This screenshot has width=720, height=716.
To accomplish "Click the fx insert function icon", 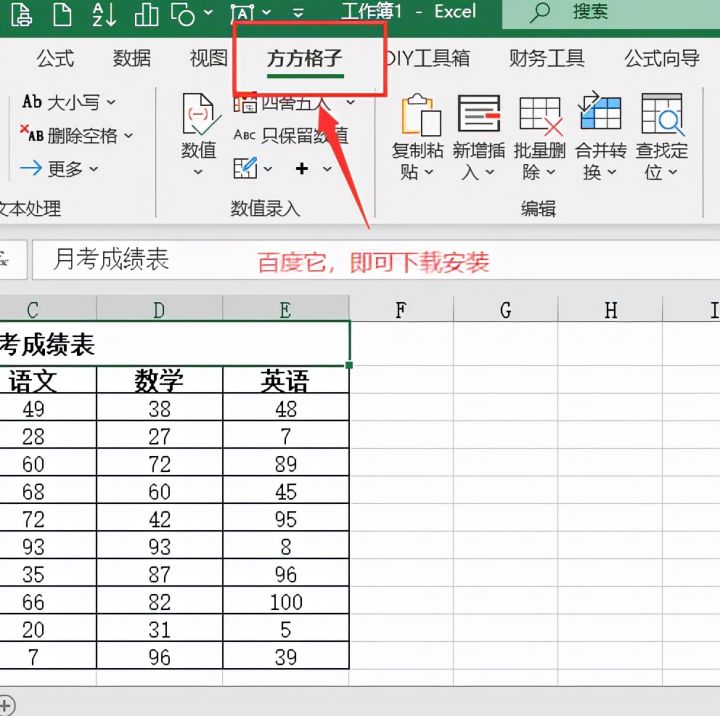I will 5,259.
